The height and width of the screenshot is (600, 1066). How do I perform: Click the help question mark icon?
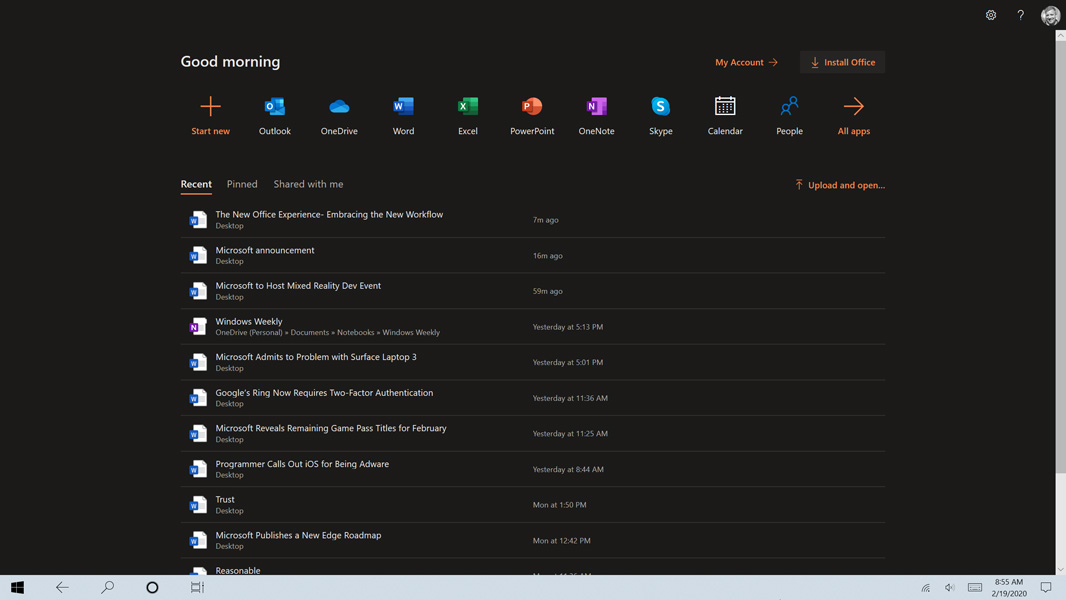(x=1020, y=15)
